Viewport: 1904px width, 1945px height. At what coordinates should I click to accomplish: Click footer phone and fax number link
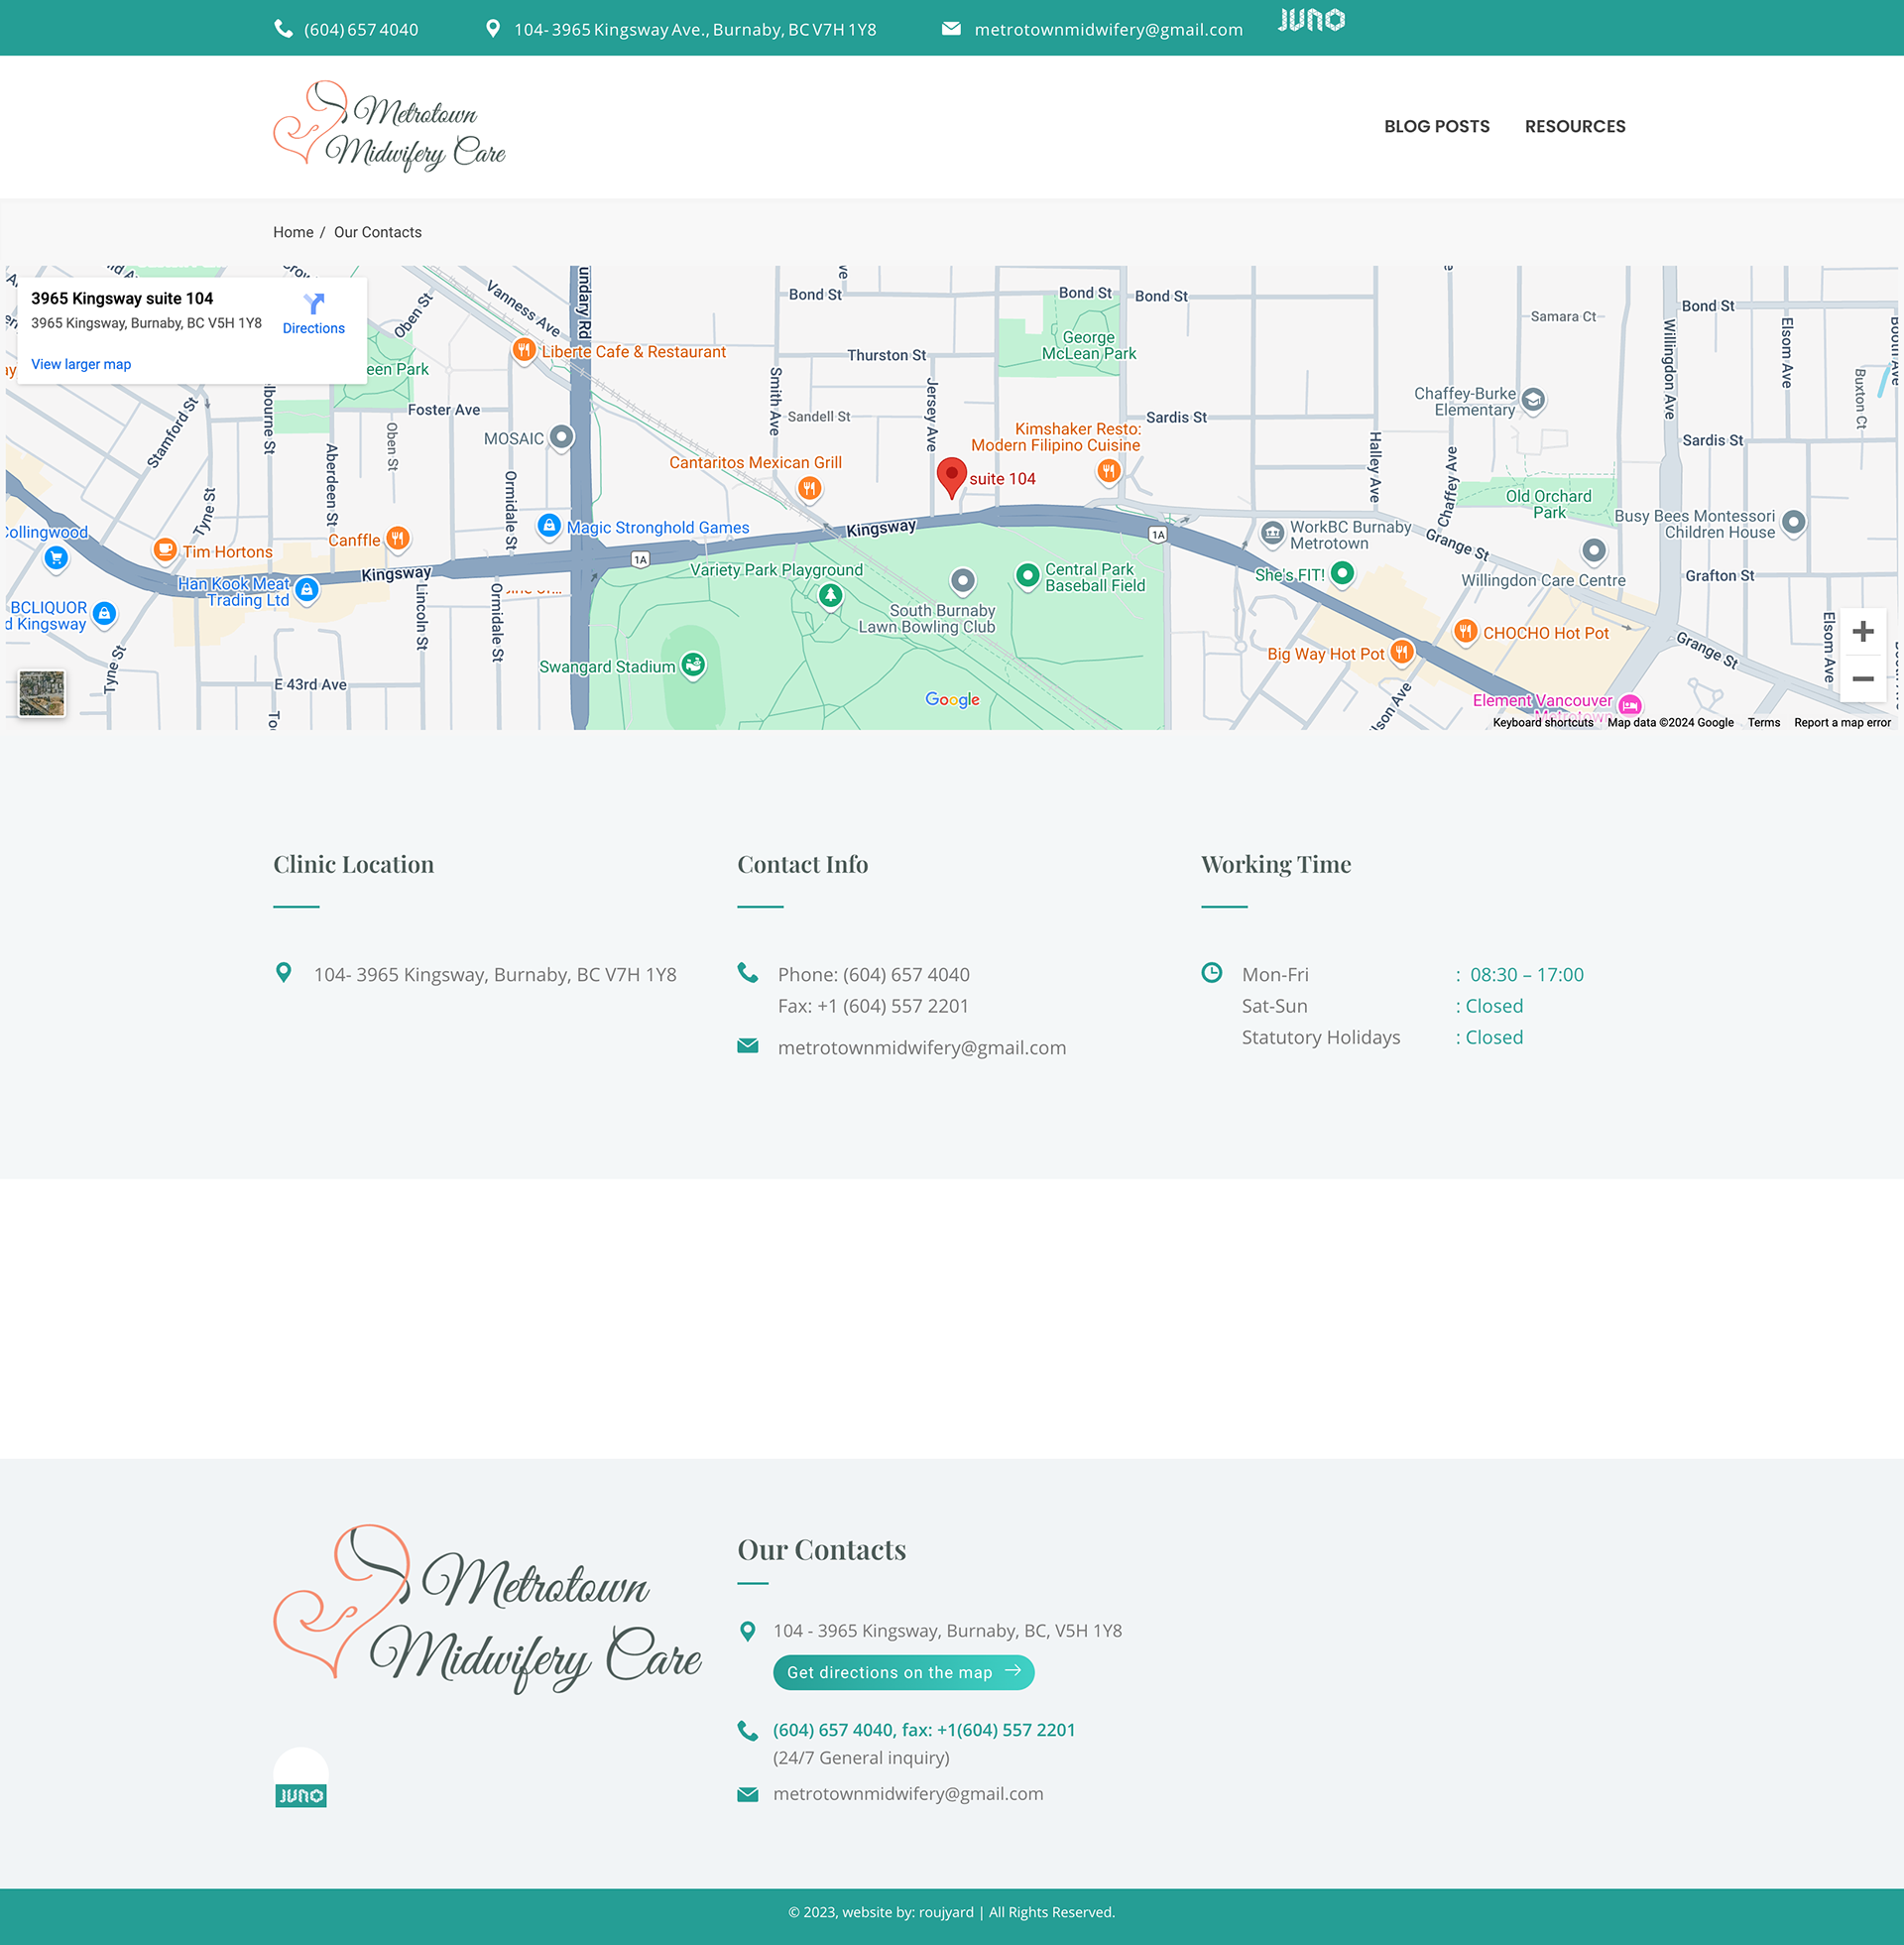[x=924, y=1729]
